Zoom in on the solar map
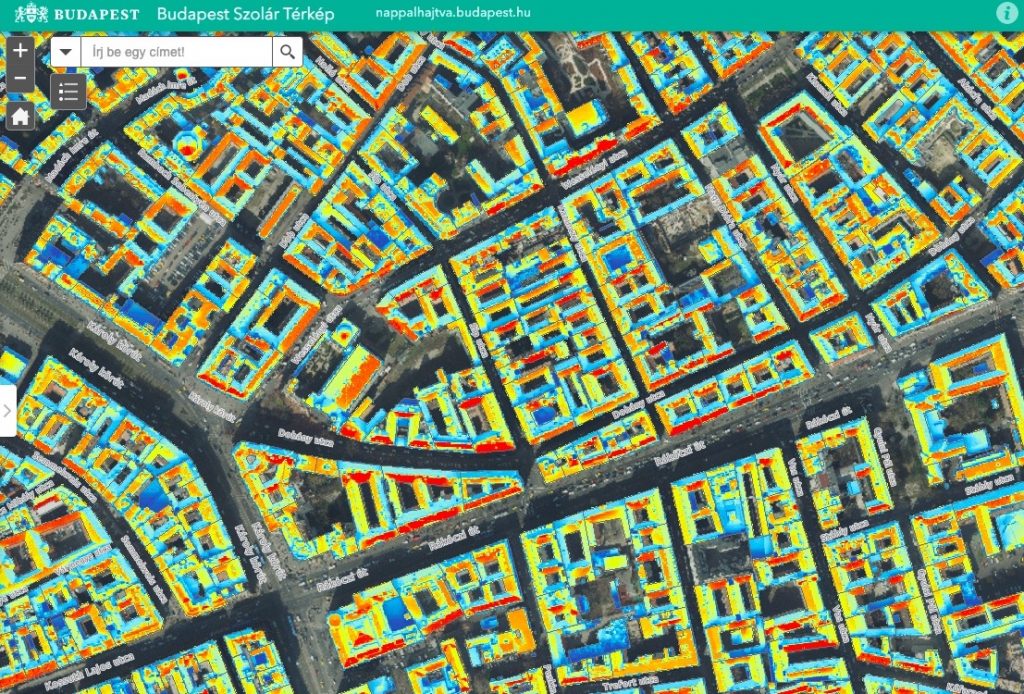The width and height of the screenshot is (1024, 694). pos(20,50)
